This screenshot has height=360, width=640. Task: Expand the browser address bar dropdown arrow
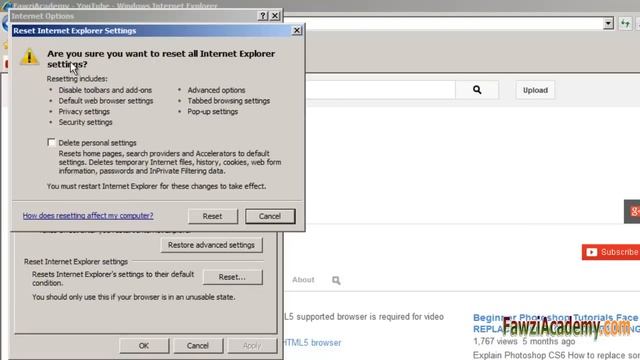[x=608, y=23]
